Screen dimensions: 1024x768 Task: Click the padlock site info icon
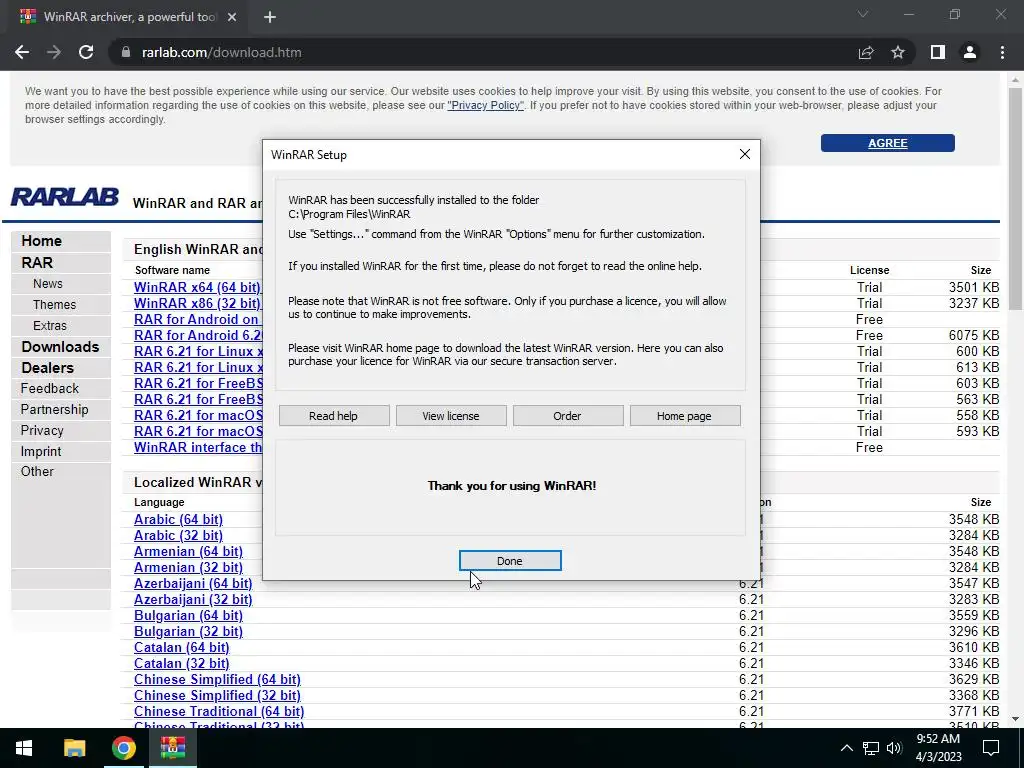(x=126, y=52)
